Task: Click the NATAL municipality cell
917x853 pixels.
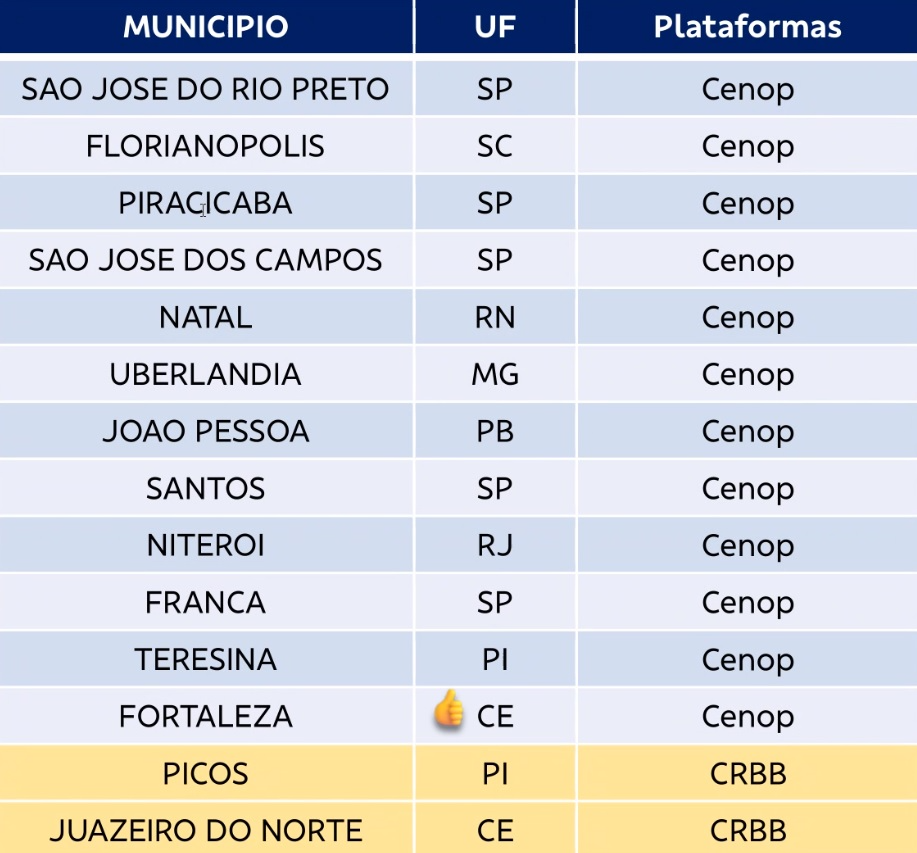Action: [x=206, y=317]
